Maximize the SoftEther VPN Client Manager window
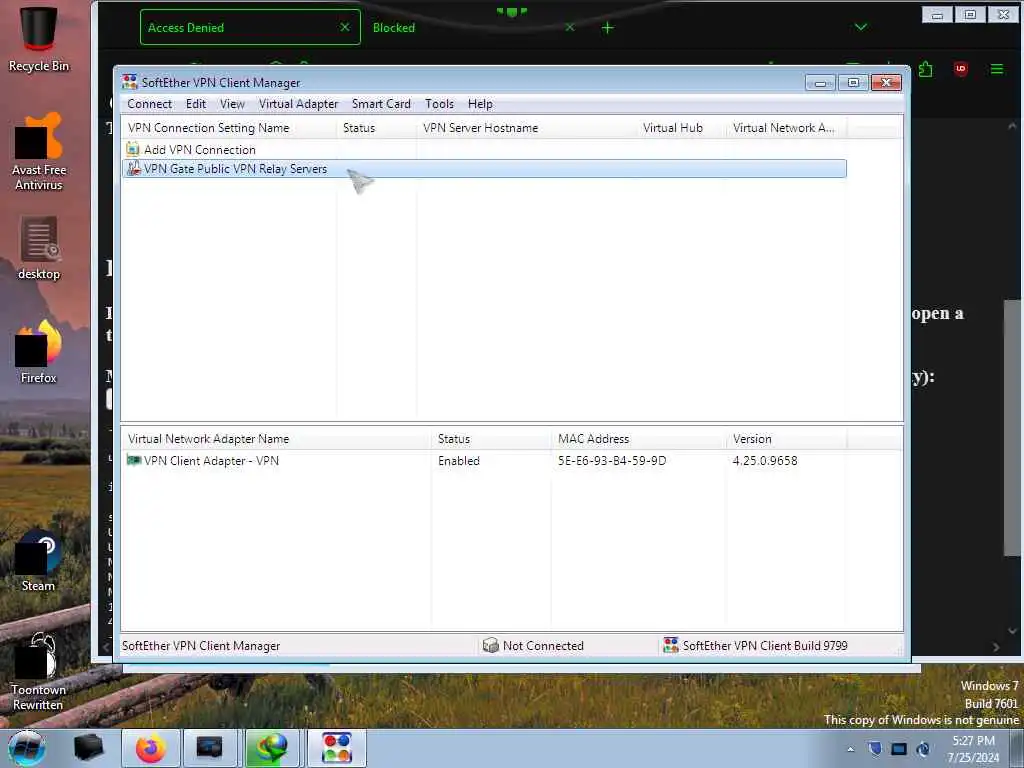The image size is (1024, 768). (x=853, y=82)
